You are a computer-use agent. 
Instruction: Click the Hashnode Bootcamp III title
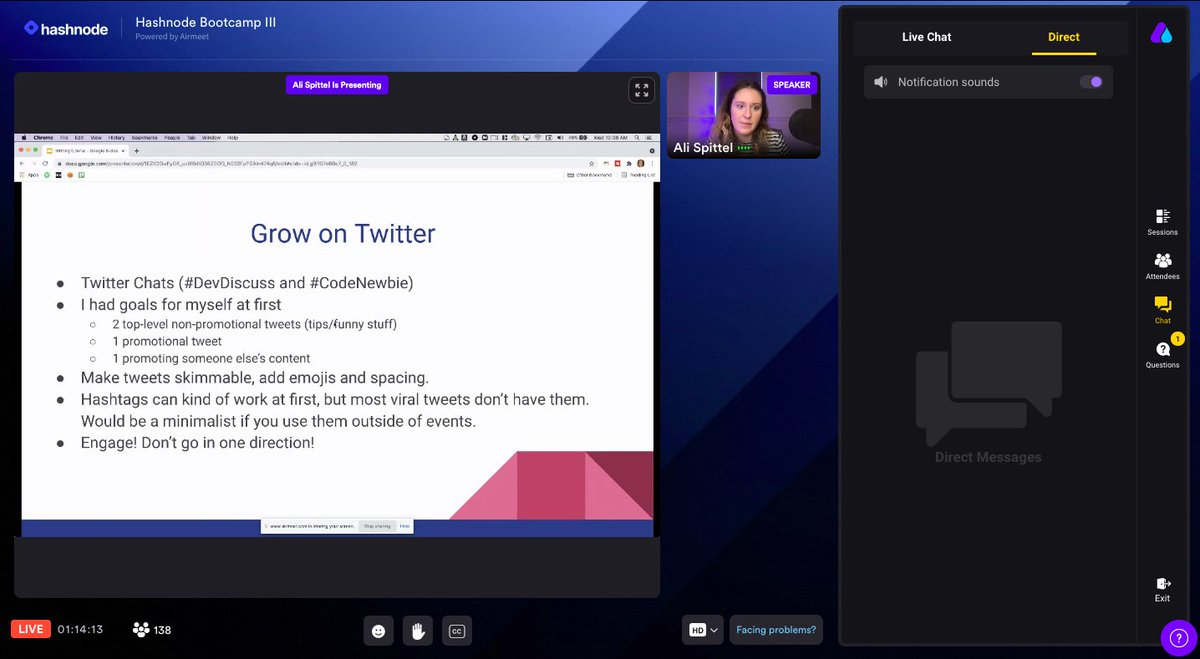[206, 22]
